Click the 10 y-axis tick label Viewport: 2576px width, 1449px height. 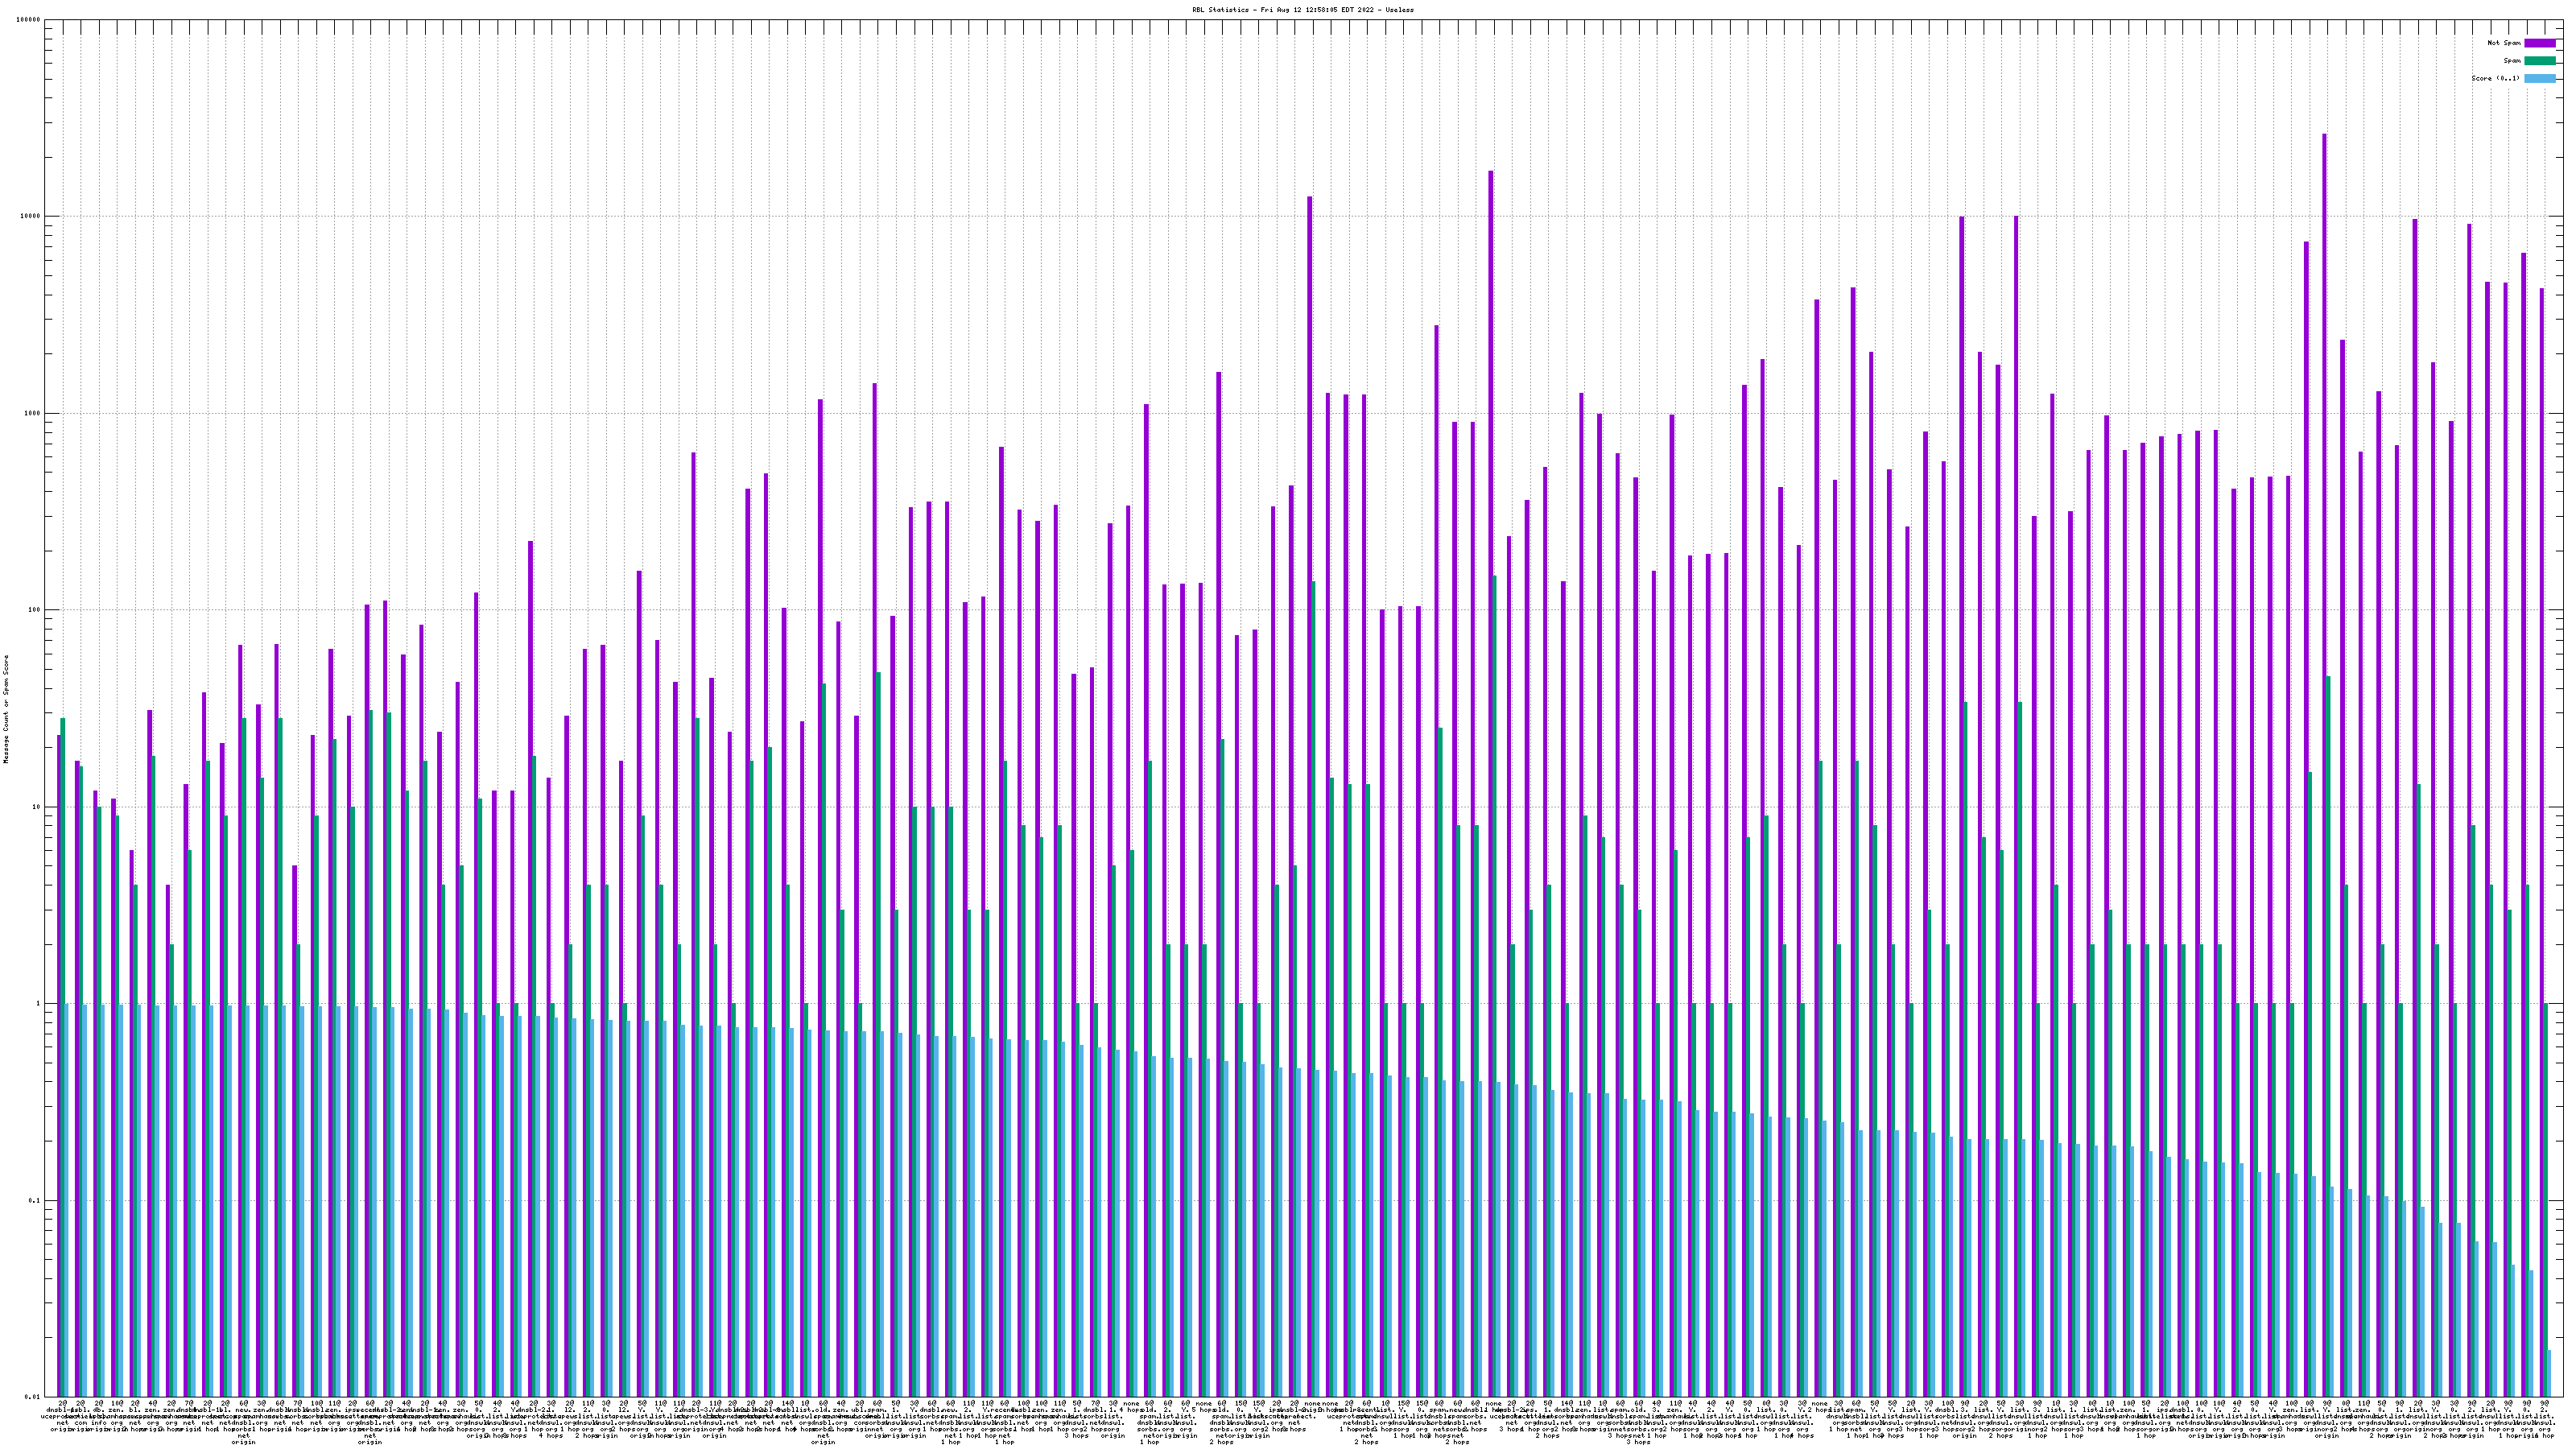click(x=38, y=807)
